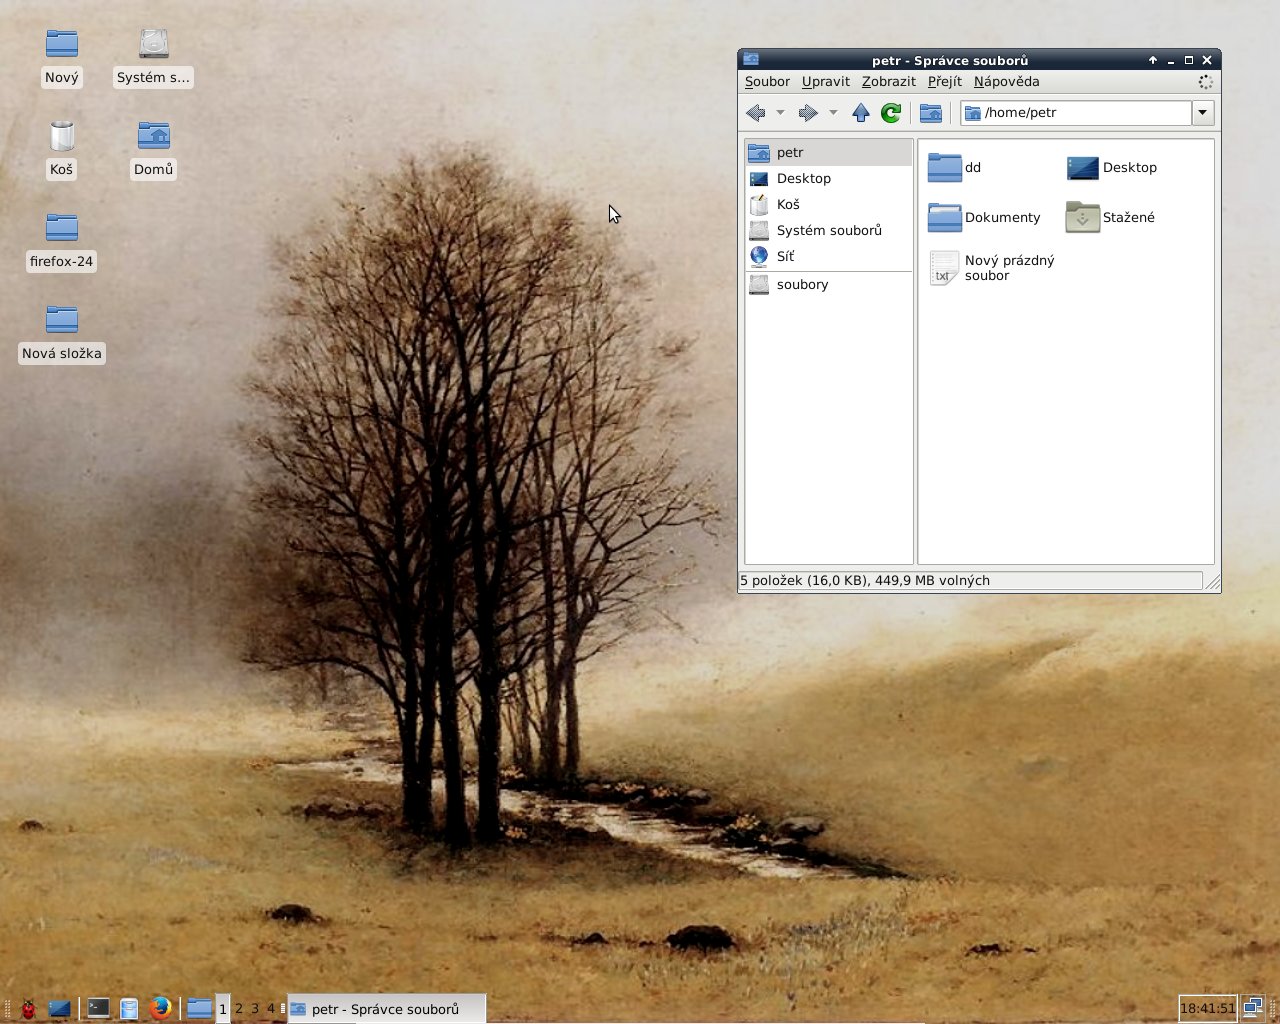Select Desktop in the side panel
Image resolution: width=1280 pixels, height=1024 pixels.
tap(829, 178)
